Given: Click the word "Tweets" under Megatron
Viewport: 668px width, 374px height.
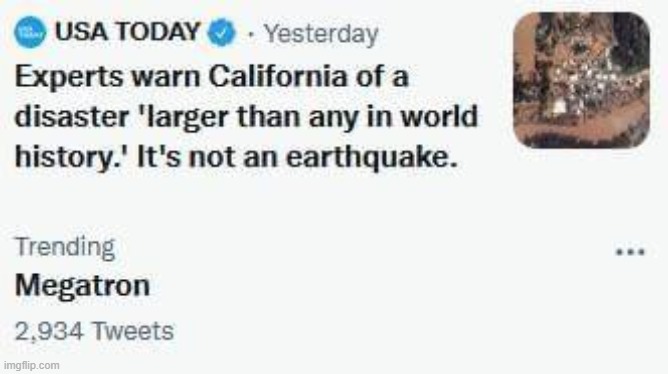Looking at the screenshot, I should click(133, 331).
